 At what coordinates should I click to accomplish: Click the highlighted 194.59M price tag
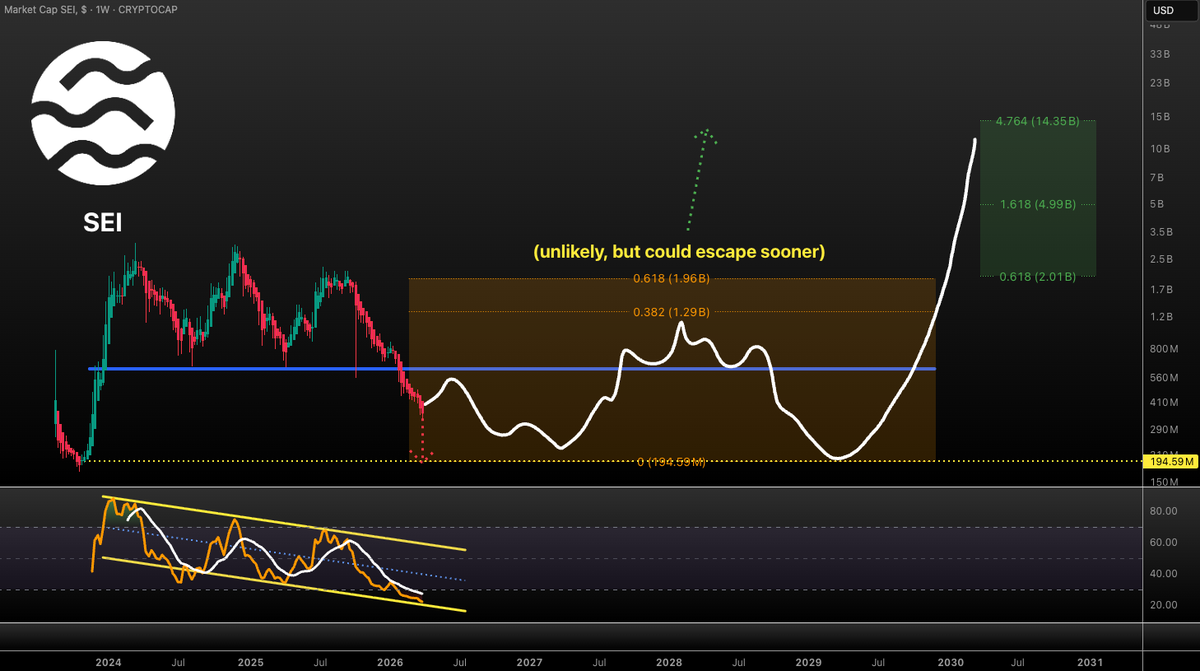[1170, 461]
